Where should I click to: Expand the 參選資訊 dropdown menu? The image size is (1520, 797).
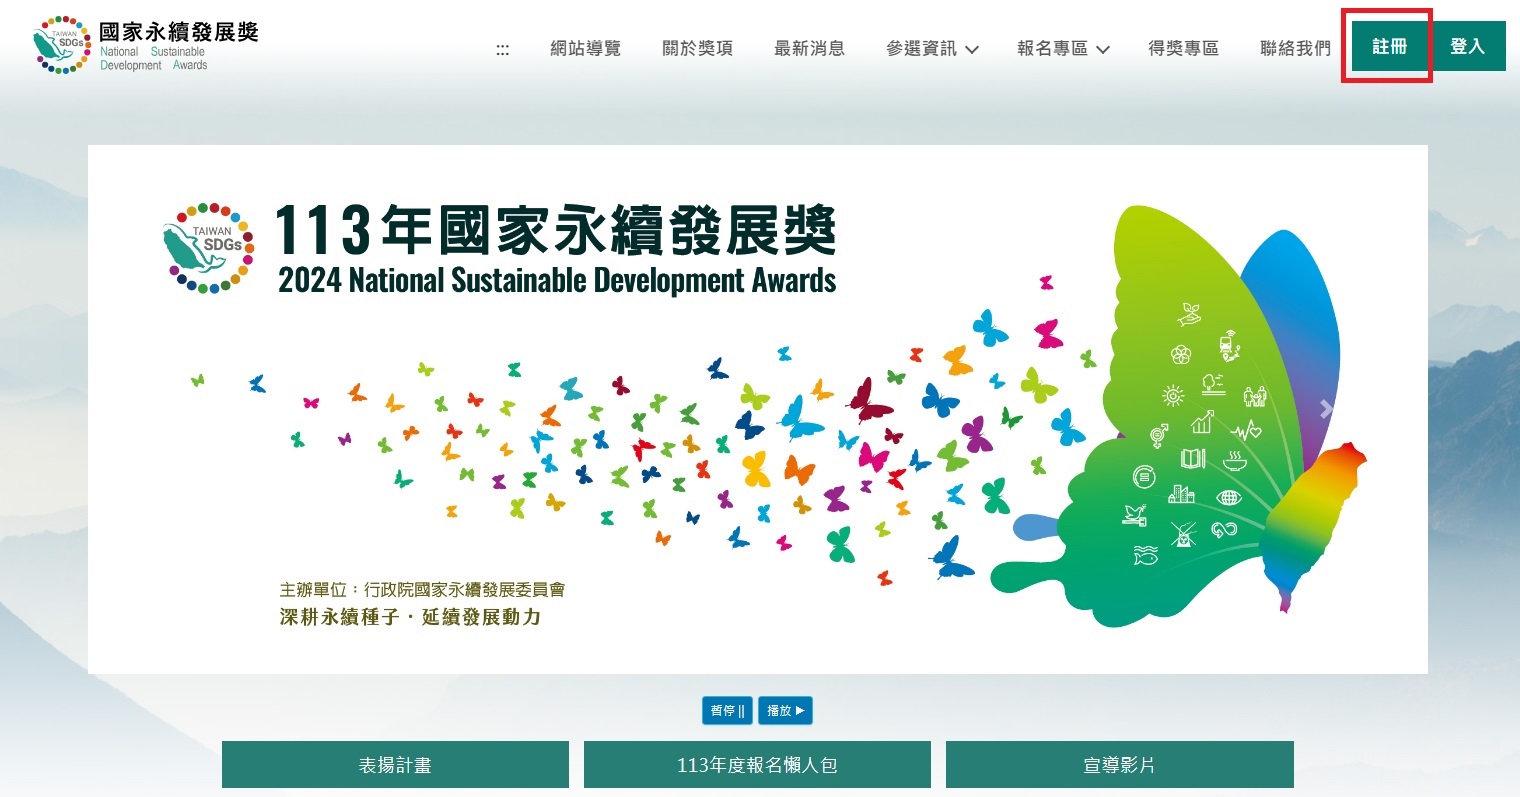[932, 48]
